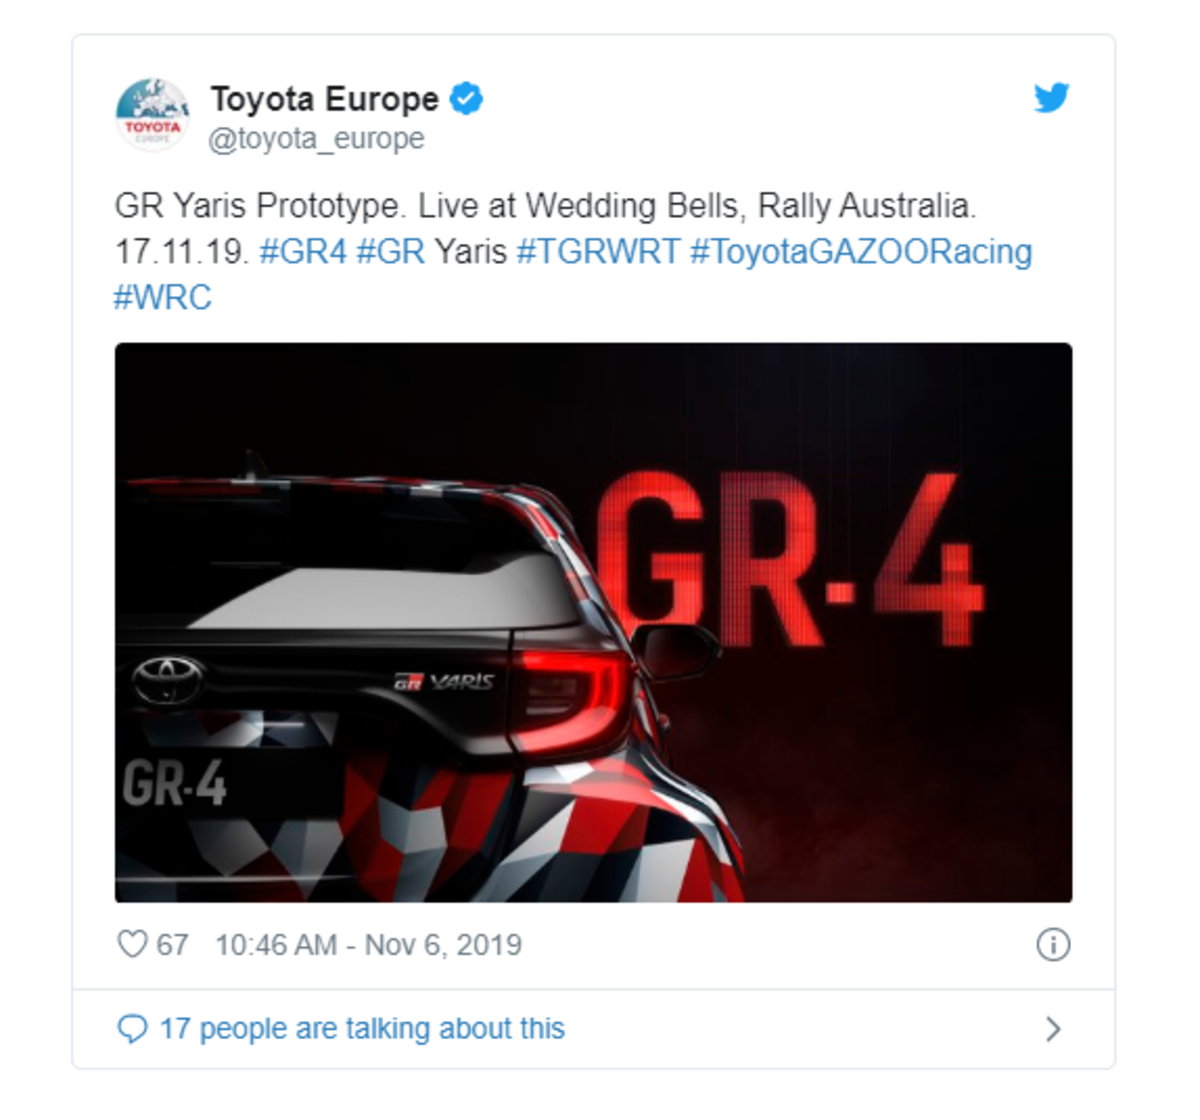Click the speech bubble reply icon
The height and width of the screenshot is (1120, 1200).
[x=132, y=1029]
